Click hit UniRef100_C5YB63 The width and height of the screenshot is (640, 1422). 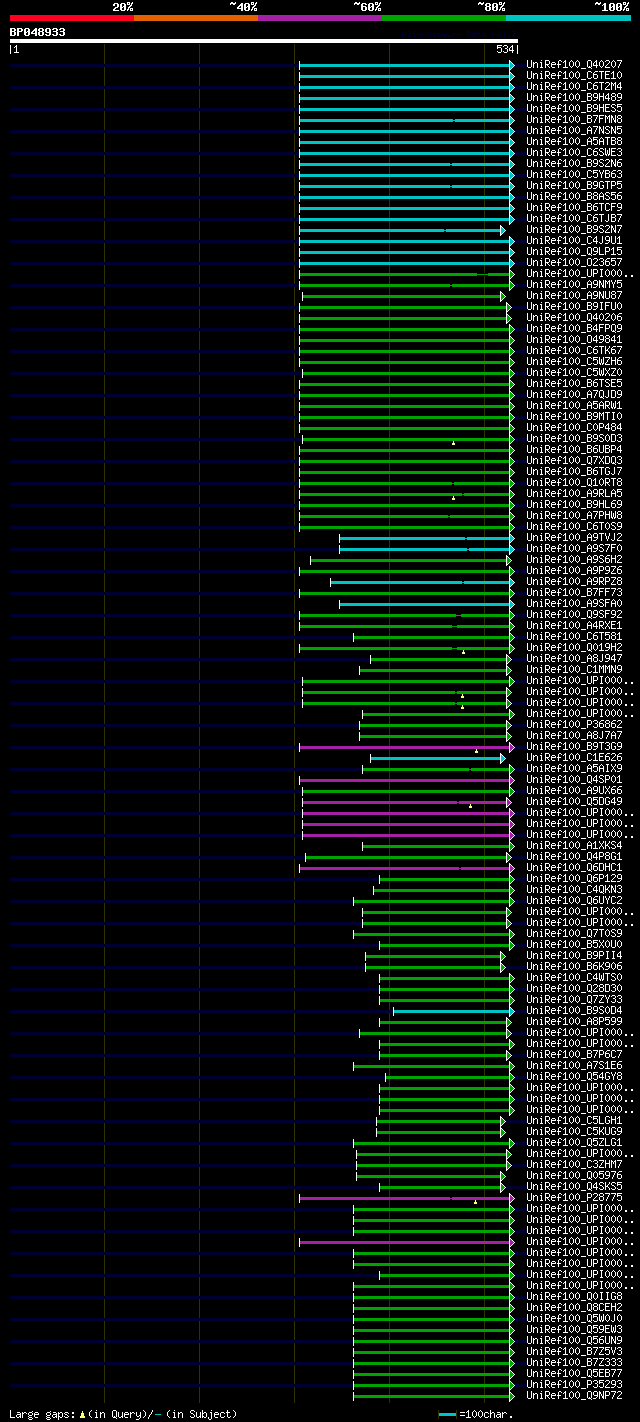pos(574,174)
